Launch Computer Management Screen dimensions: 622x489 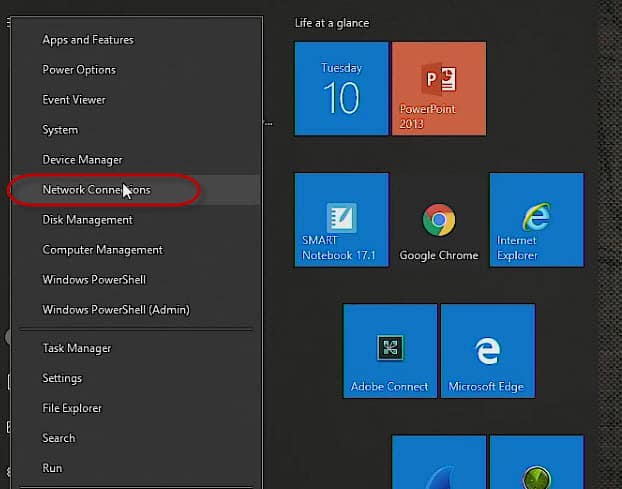point(136,250)
